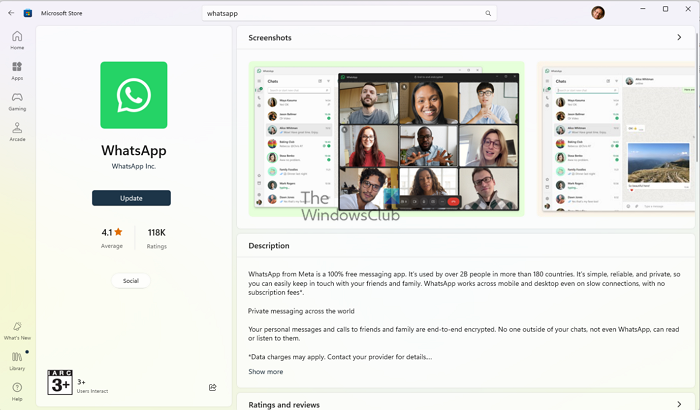Maximize the Microsoft Store window
700x410 pixels.
(665, 8)
